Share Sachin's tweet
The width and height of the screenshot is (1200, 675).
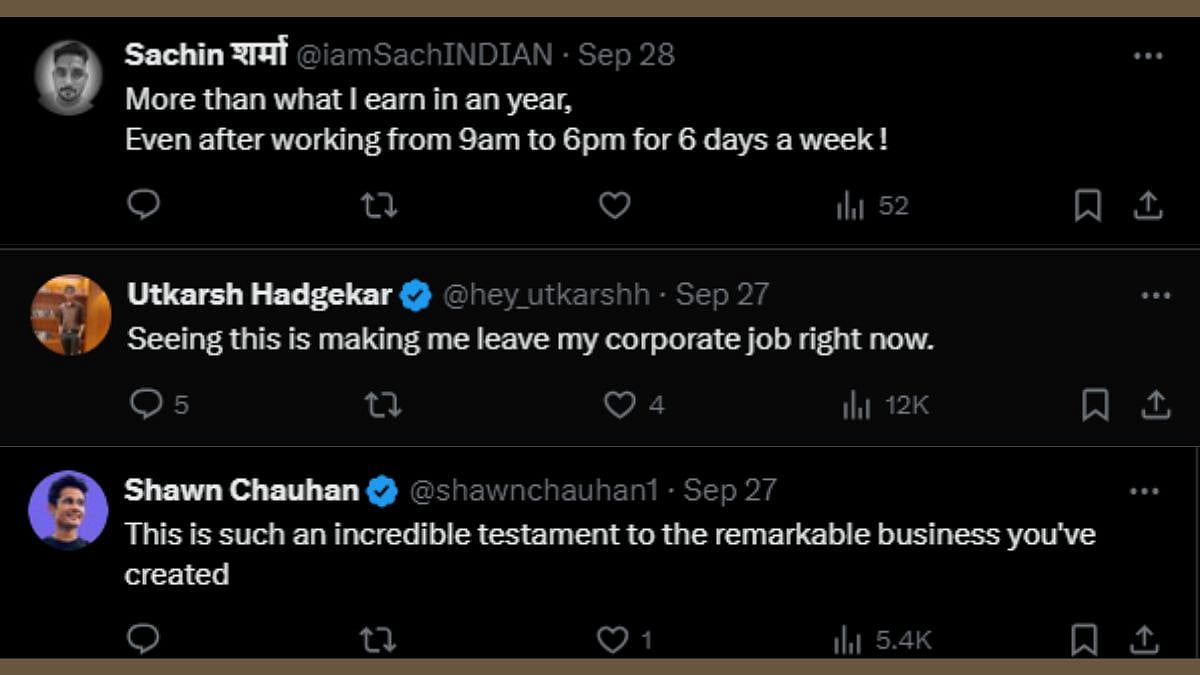[x=1149, y=206]
